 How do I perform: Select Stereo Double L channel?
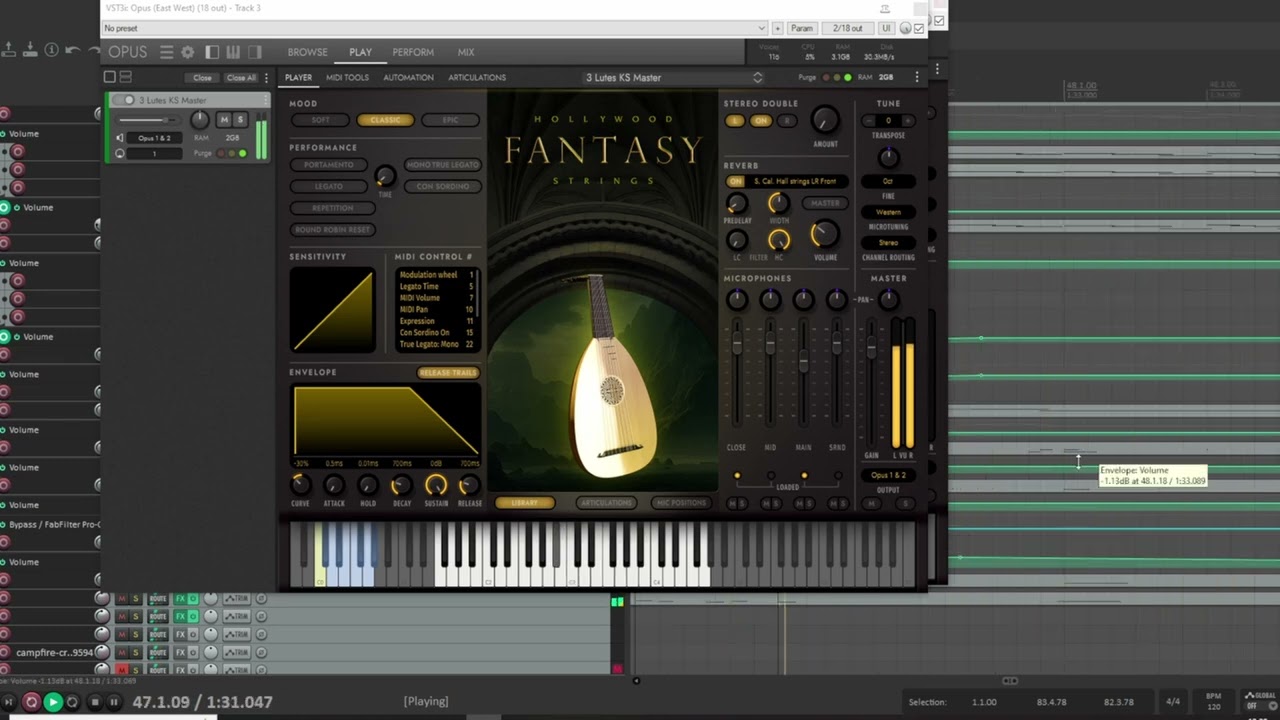click(x=736, y=120)
